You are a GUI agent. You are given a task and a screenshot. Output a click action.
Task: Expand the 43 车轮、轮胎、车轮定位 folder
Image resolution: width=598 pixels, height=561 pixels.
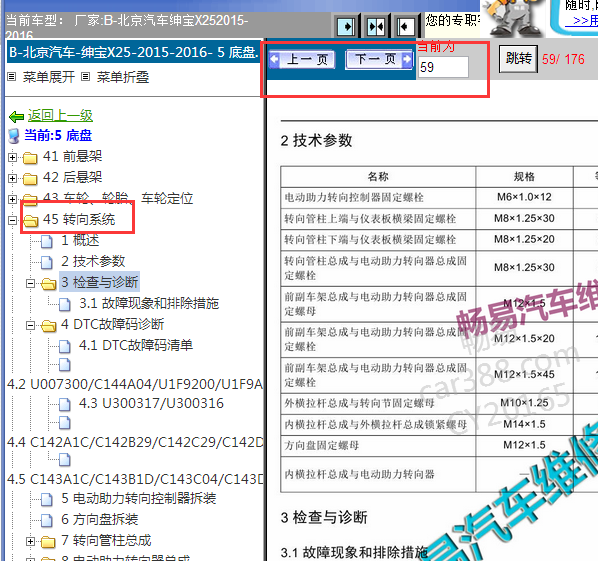(x=13, y=199)
